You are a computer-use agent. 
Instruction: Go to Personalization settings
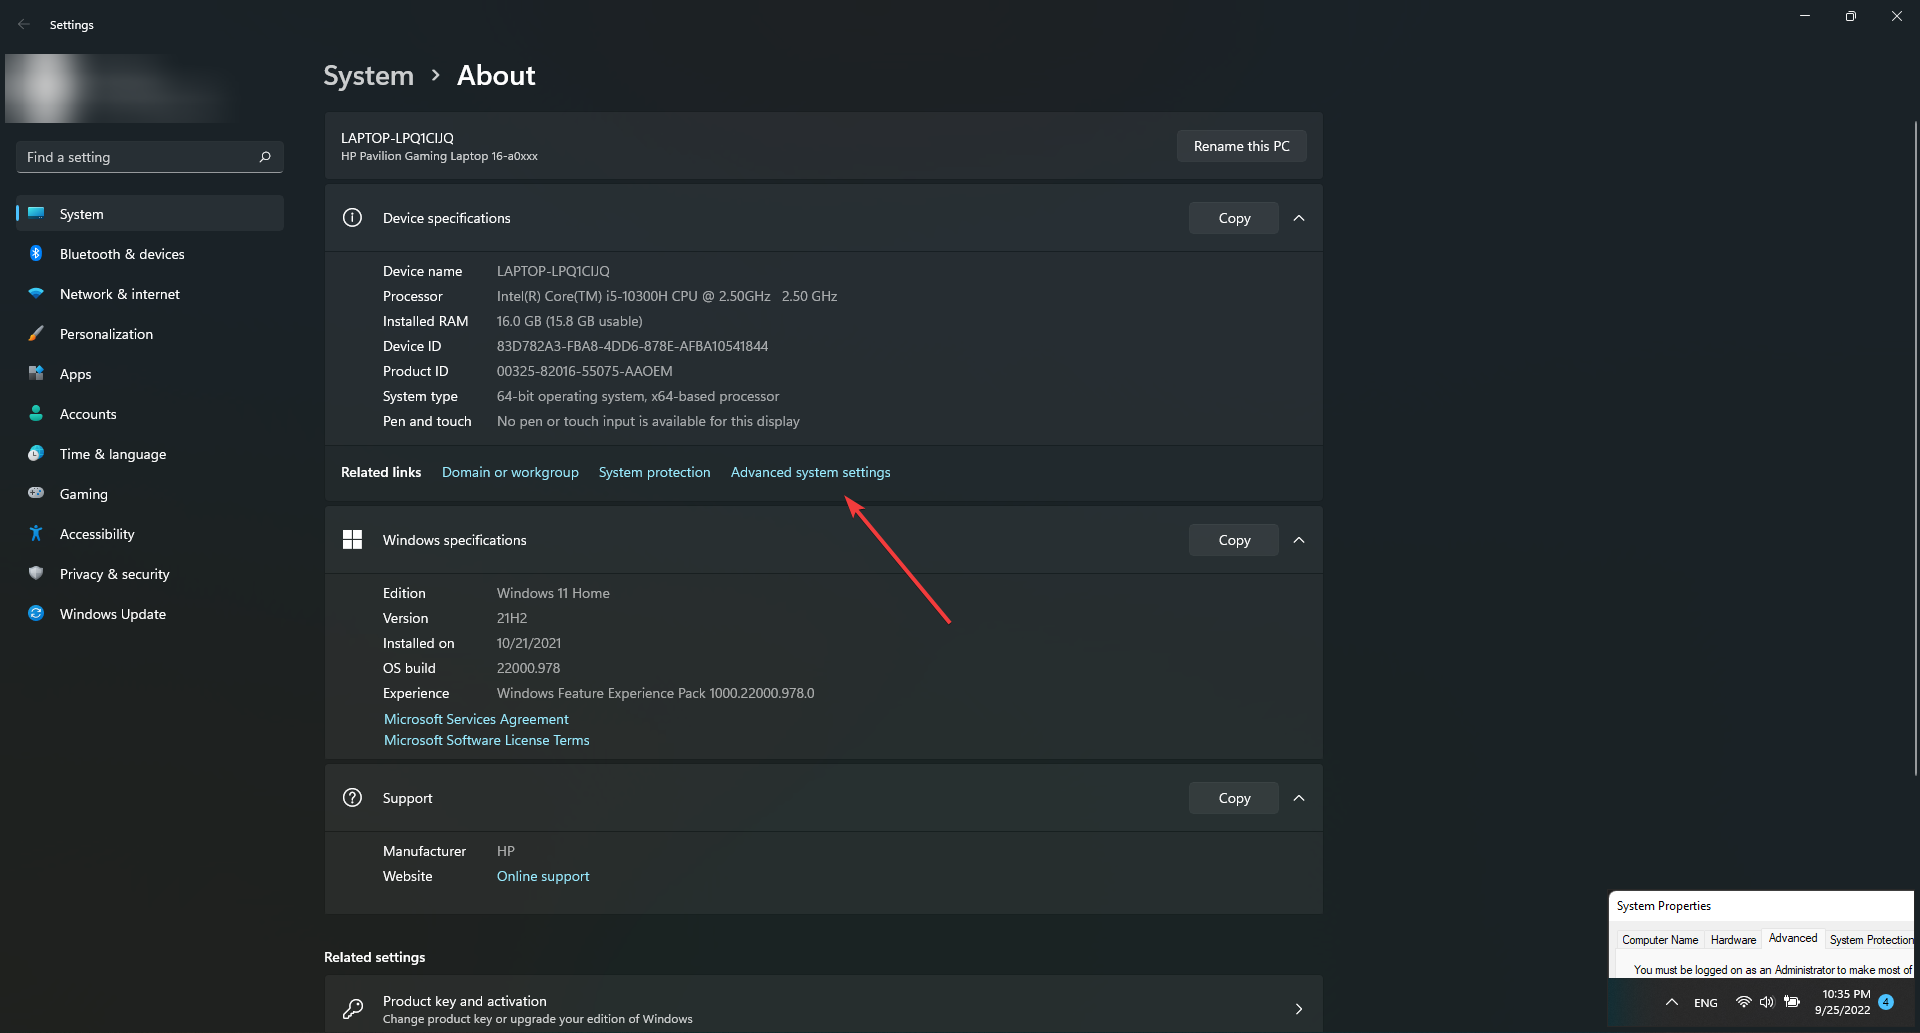pos(150,334)
